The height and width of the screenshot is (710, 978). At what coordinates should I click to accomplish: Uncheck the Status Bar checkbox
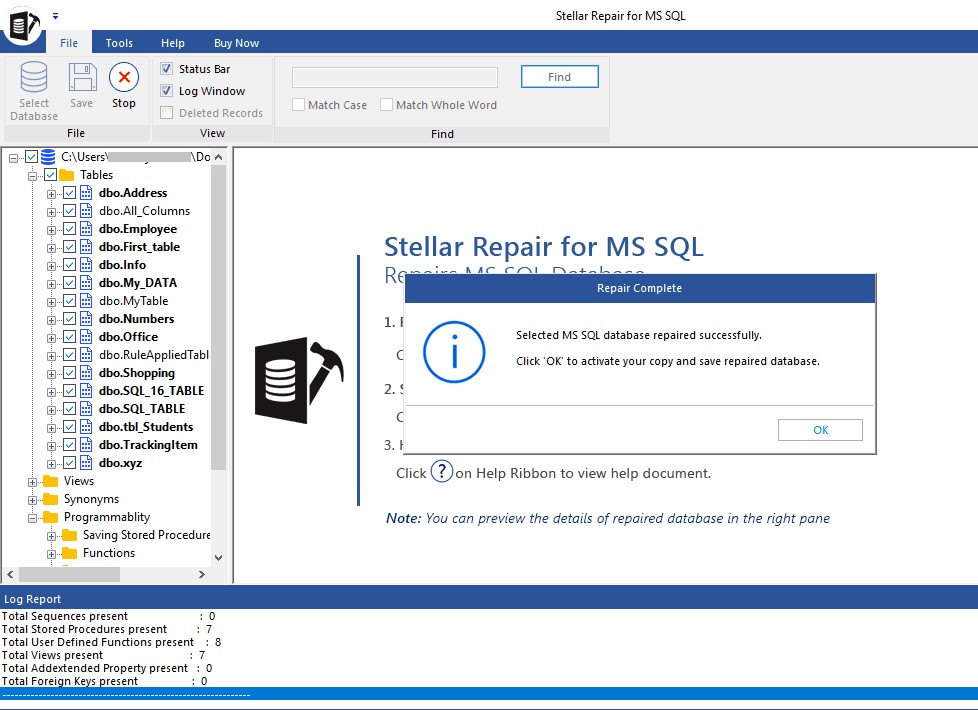[x=167, y=69]
